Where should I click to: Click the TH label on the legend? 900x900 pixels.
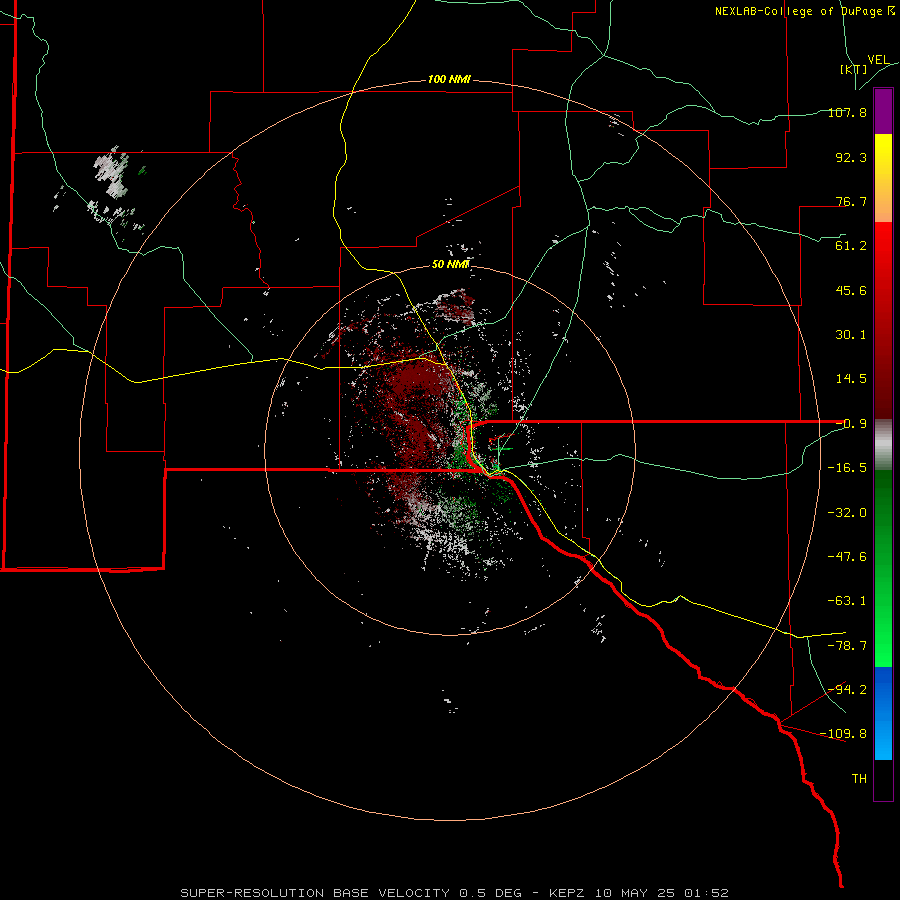[x=859, y=779]
